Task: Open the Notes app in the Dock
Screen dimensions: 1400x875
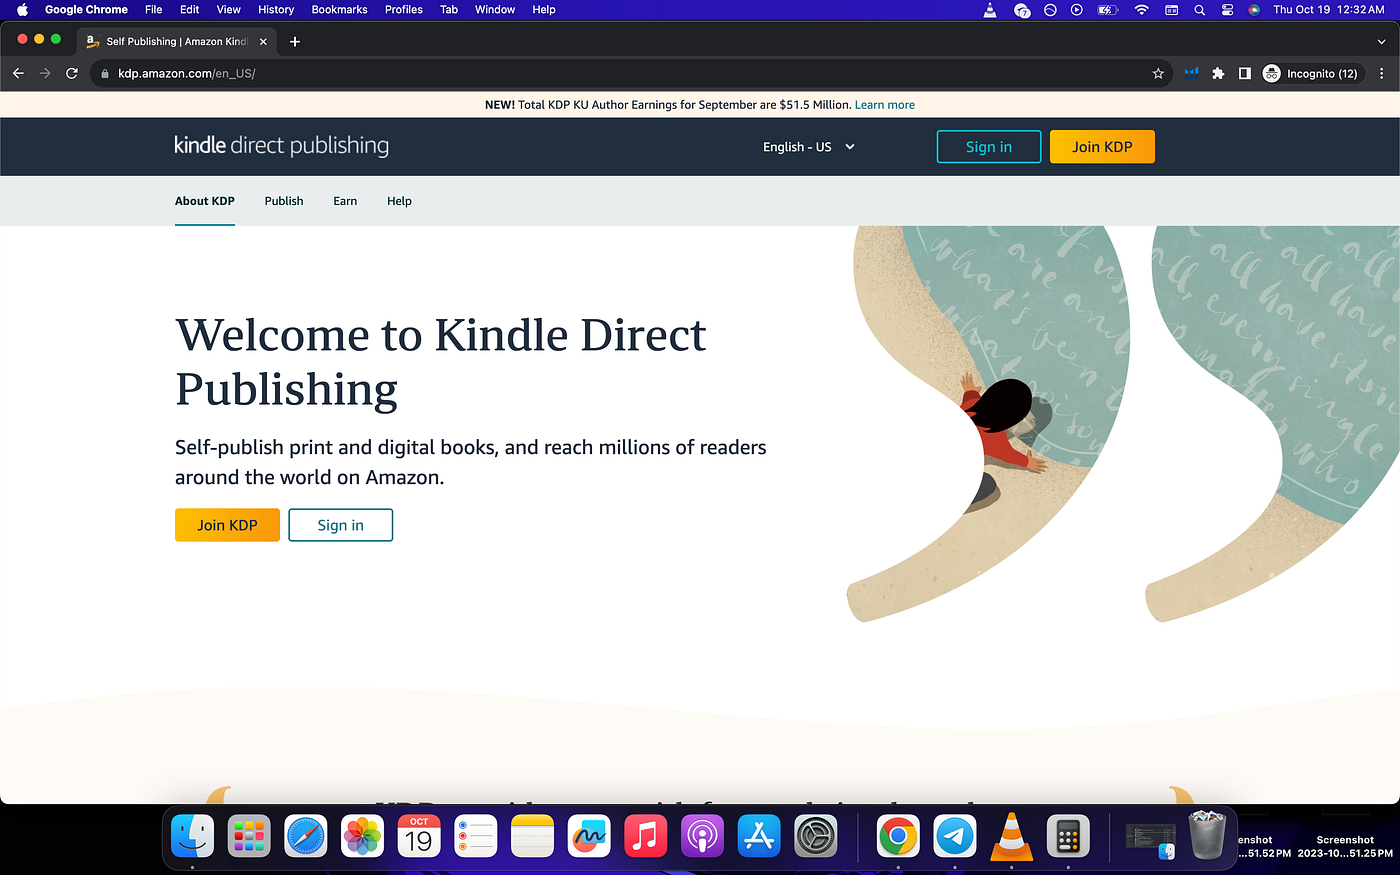Action: coord(532,836)
